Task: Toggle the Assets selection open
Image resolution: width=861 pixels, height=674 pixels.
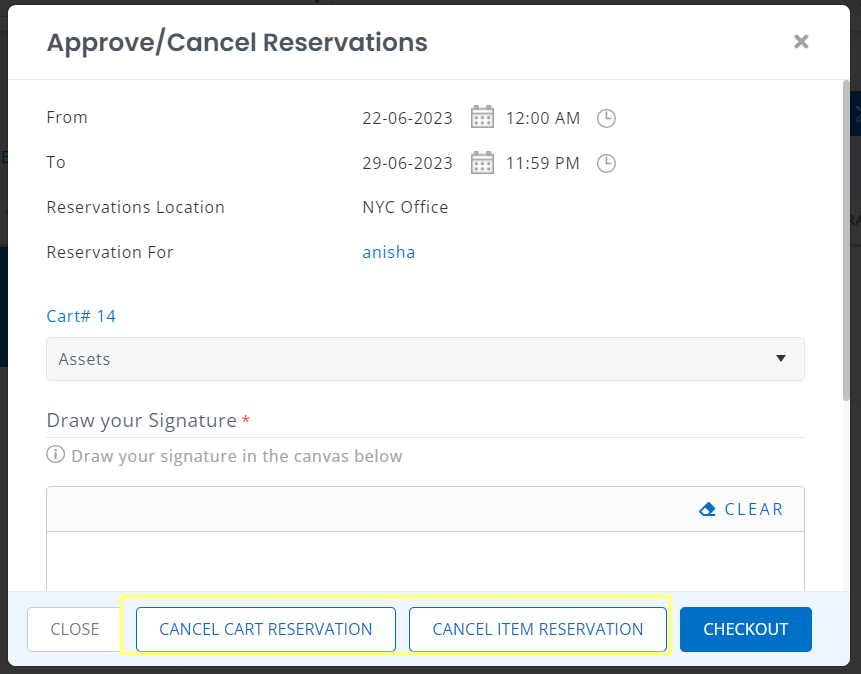Action: pyautogui.click(x=425, y=358)
